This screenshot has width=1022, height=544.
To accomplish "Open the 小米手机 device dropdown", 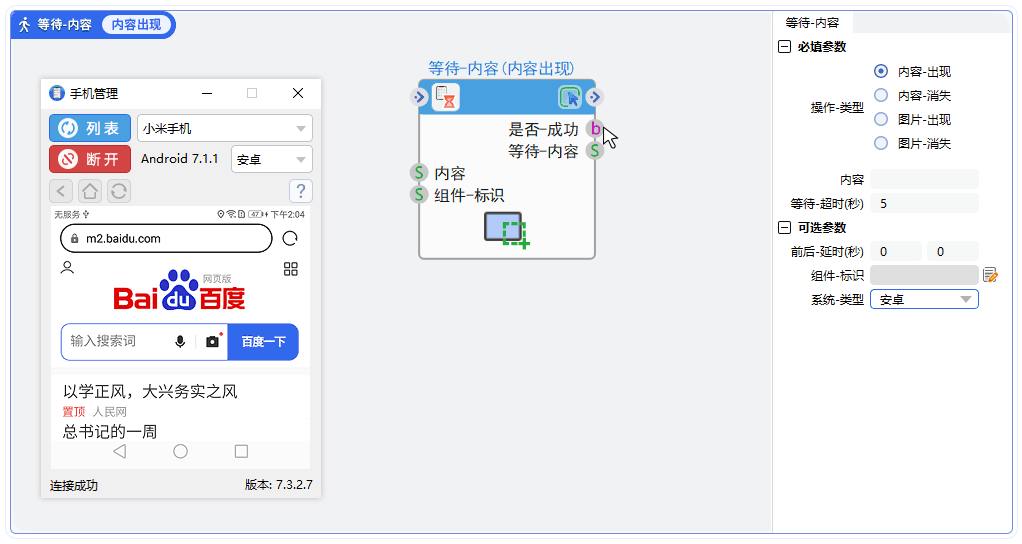I will pyautogui.click(x=225, y=128).
